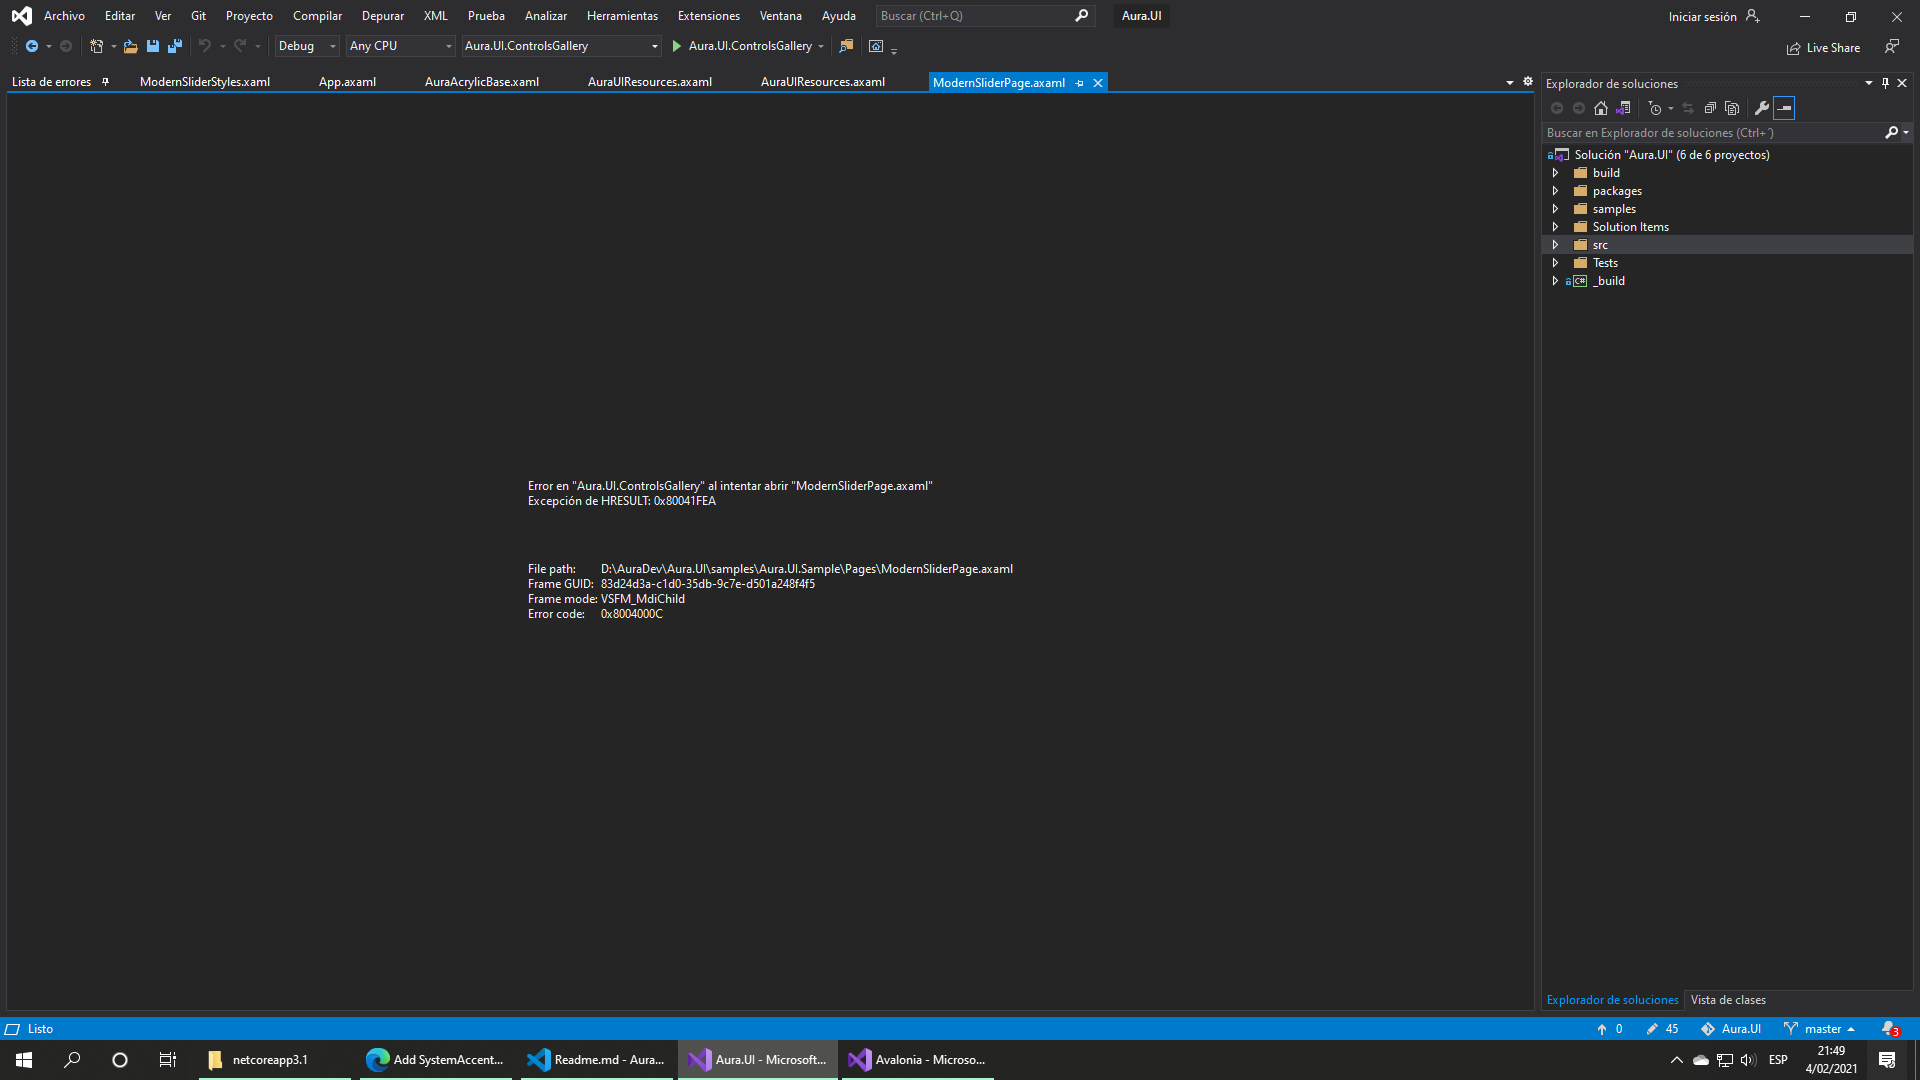Switch to the App.axaml tab
Screen dimensions: 1920x1080
347,82
